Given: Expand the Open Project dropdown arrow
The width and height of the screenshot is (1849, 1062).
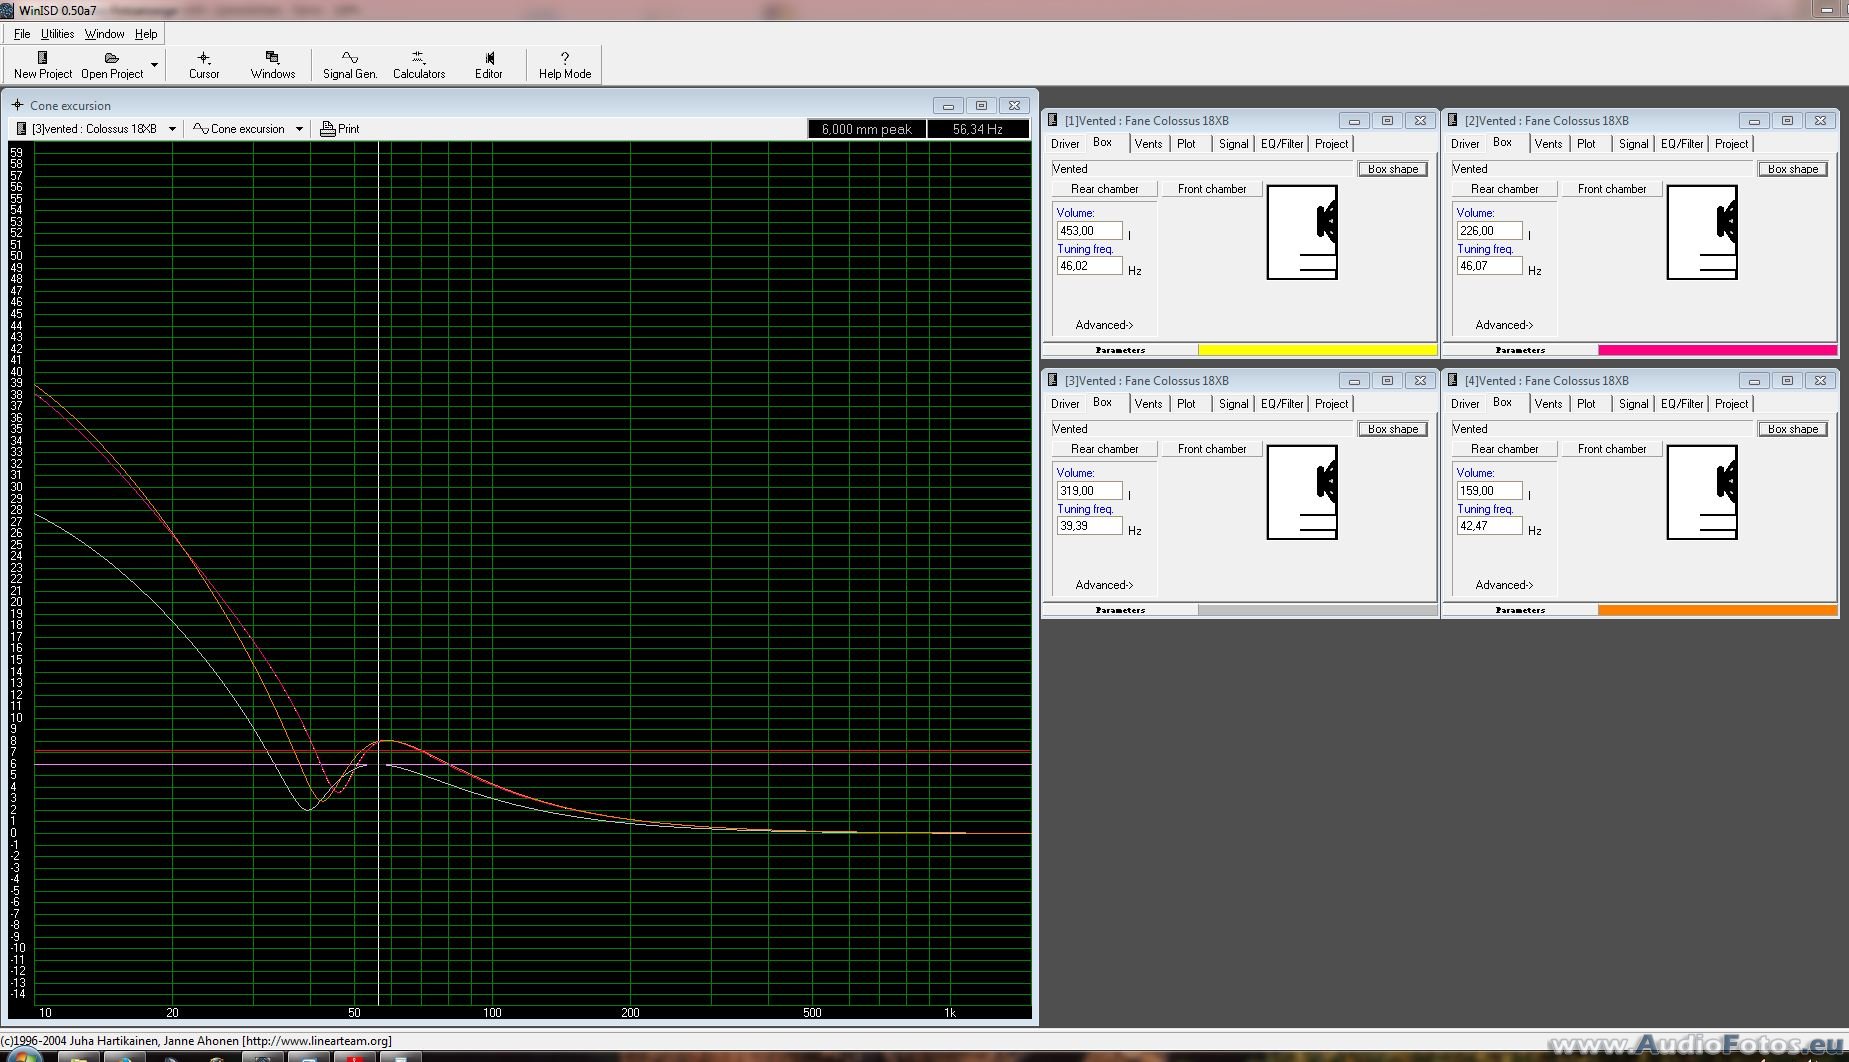Looking at the screenshot, I should 154,65.
